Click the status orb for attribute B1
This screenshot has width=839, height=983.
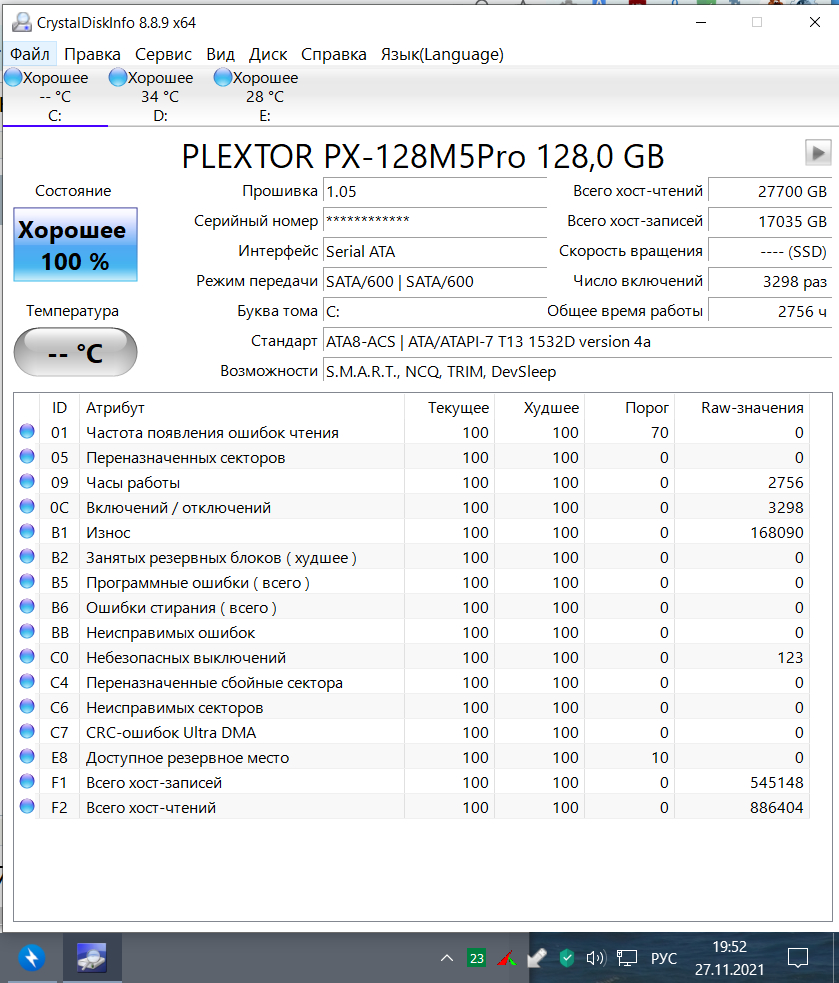27,531
